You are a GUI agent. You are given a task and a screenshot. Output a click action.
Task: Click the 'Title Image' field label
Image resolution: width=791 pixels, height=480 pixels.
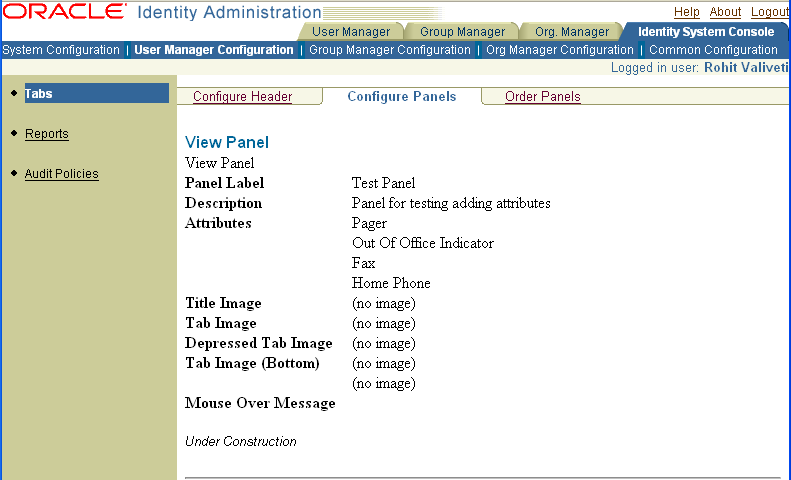click(x=223, y=303)
